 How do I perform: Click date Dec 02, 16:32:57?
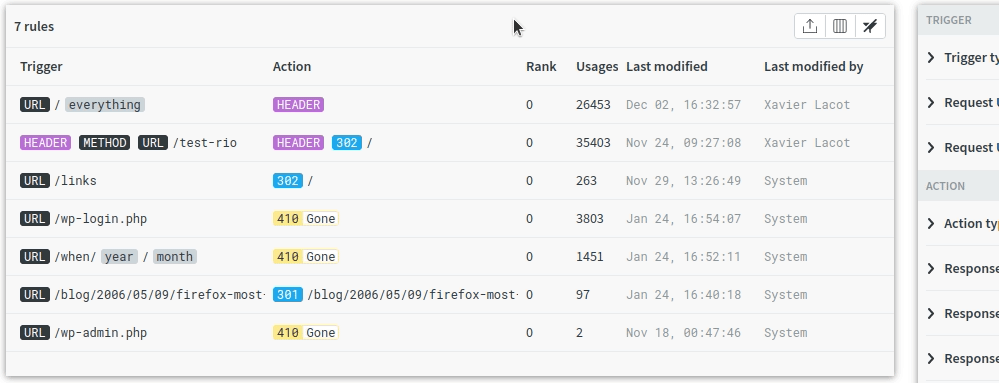(684, 105)
